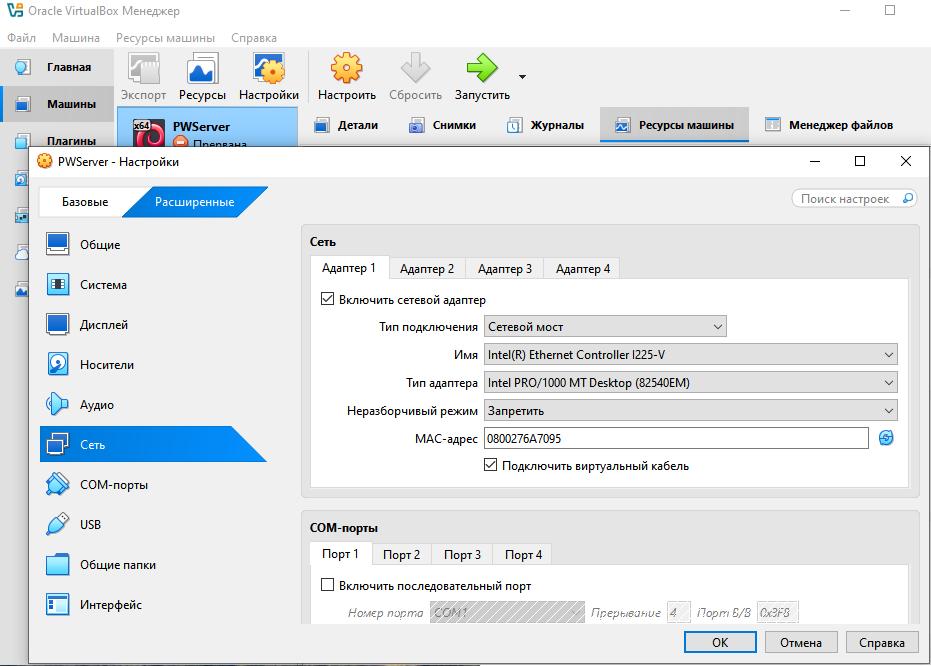Regenerate MAC address with refresh icon
The width and height of the screenshot is (931, 666).
pyautogui.click(x=885, y=438)
